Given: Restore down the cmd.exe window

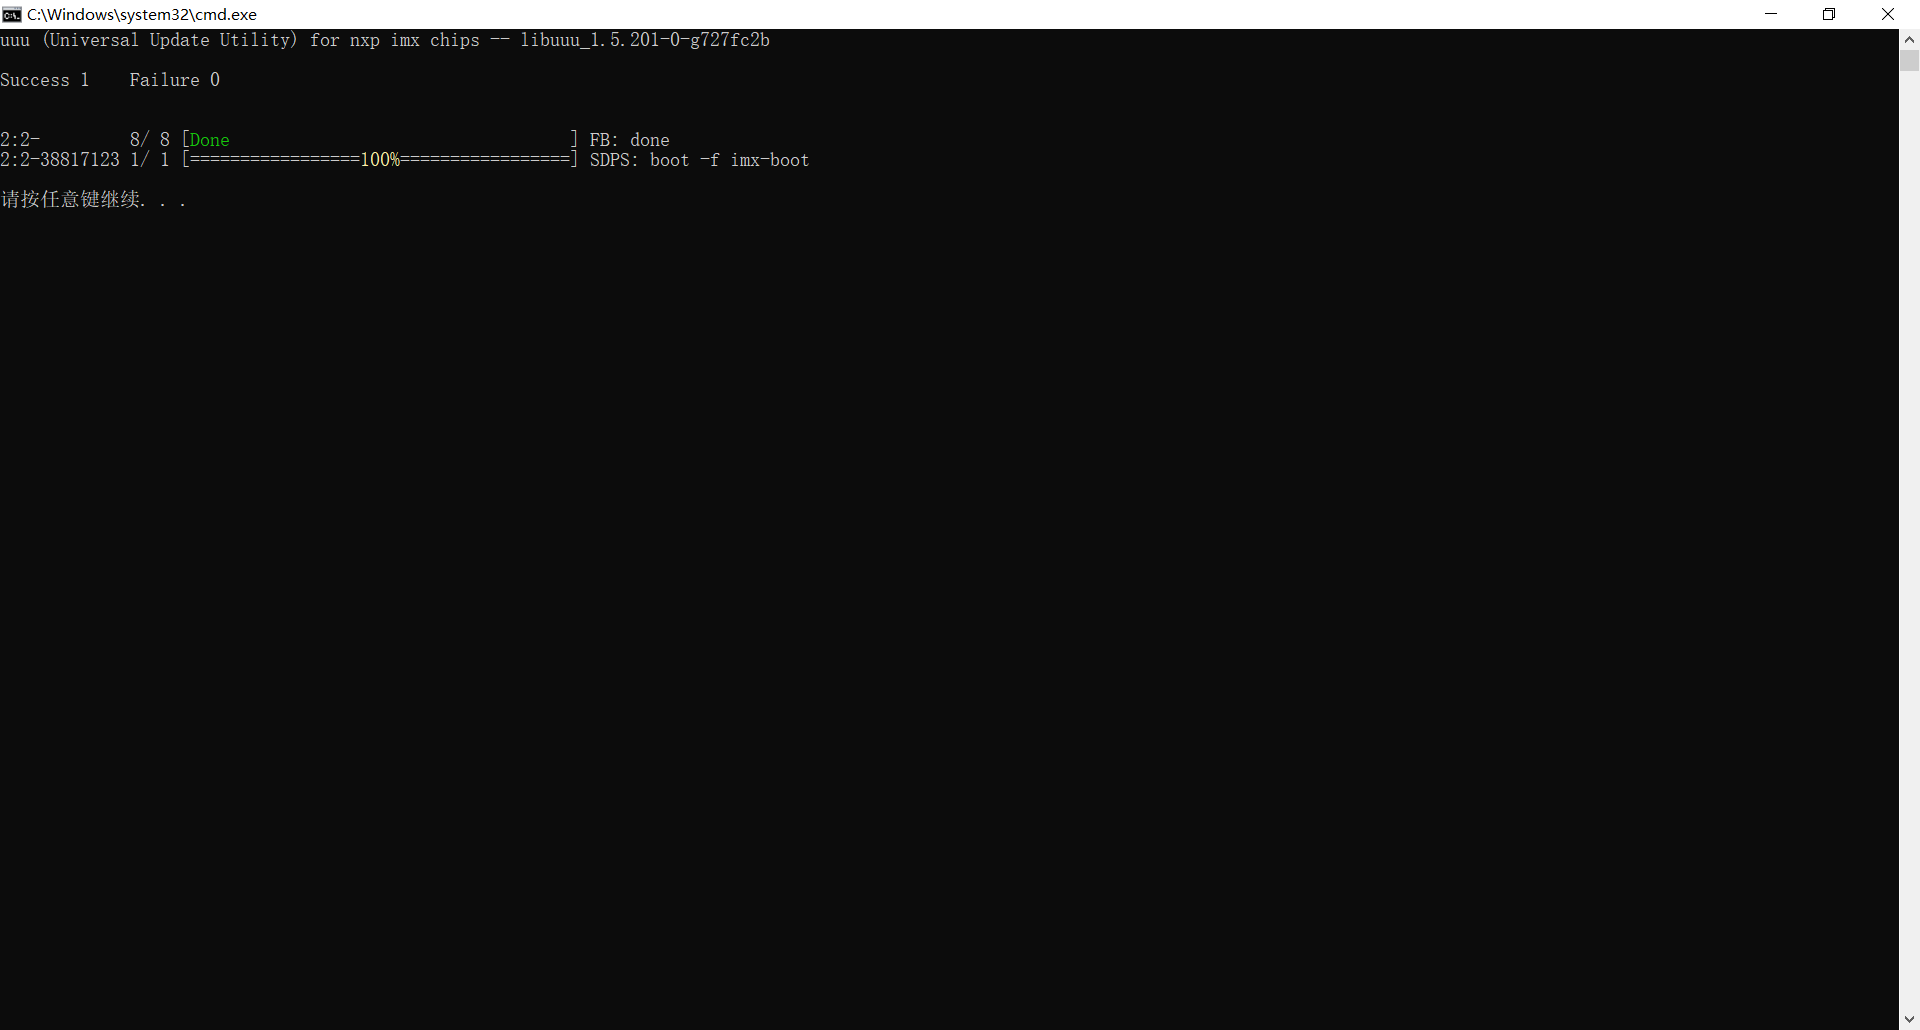Looking at the screenshot, I should pyautogui.click(x=1829, y=14).
